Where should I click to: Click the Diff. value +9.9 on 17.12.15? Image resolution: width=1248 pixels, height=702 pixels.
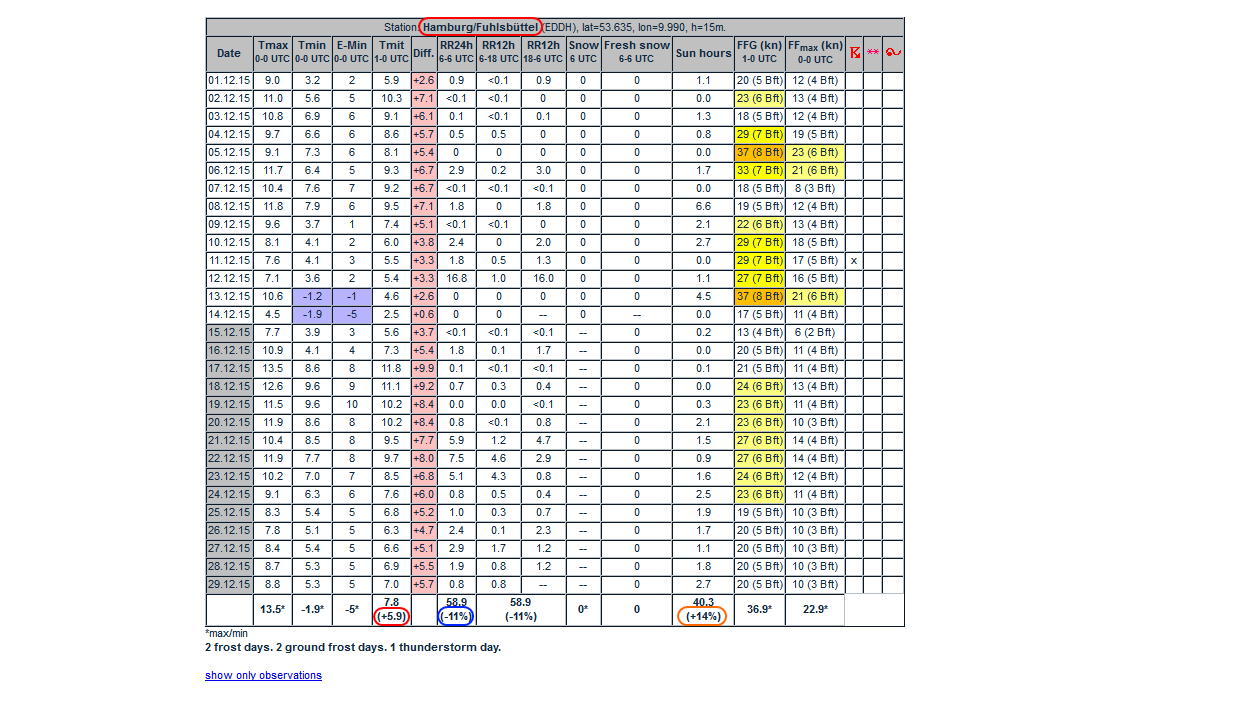[424, 369]
